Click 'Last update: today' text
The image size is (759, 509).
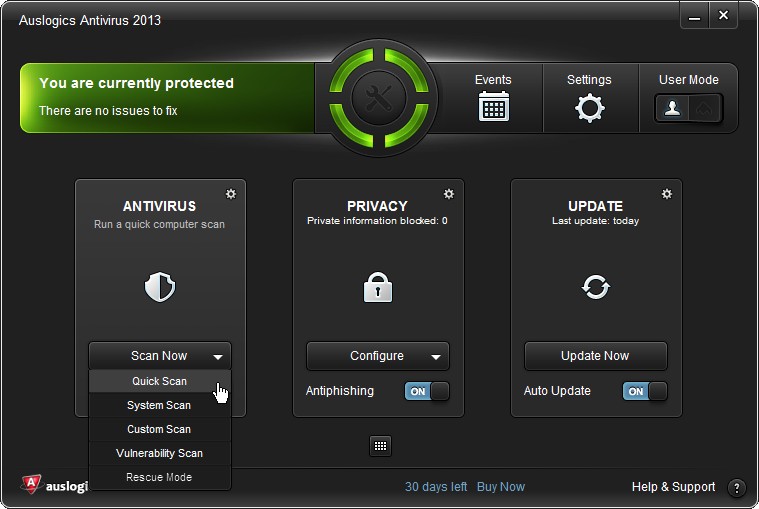(x=595, y=221)
